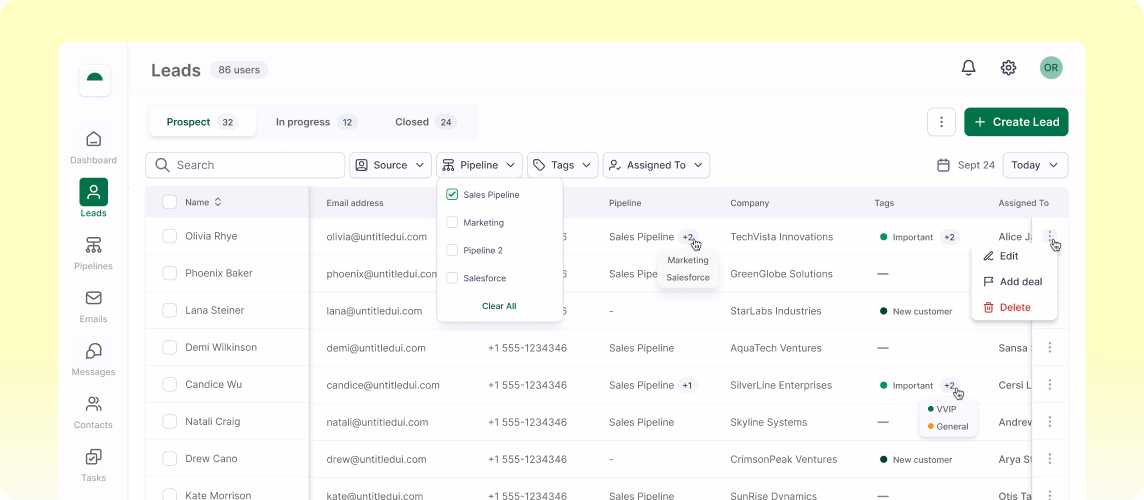The width and height of the screenshot is (1144, 500).
Task: Open settings gear icon
Action: 1008,68
